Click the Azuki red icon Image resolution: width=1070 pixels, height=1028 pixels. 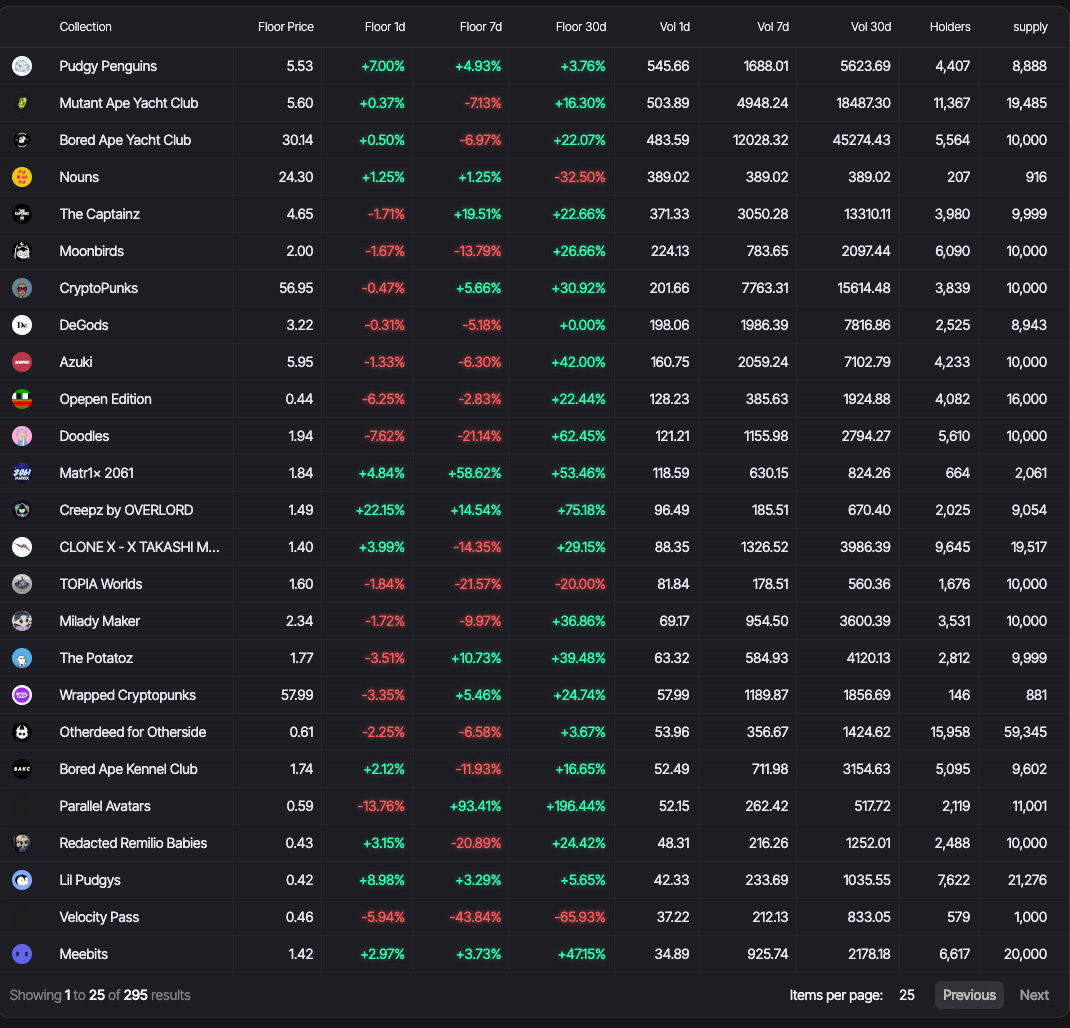click(x=22, y=362)
